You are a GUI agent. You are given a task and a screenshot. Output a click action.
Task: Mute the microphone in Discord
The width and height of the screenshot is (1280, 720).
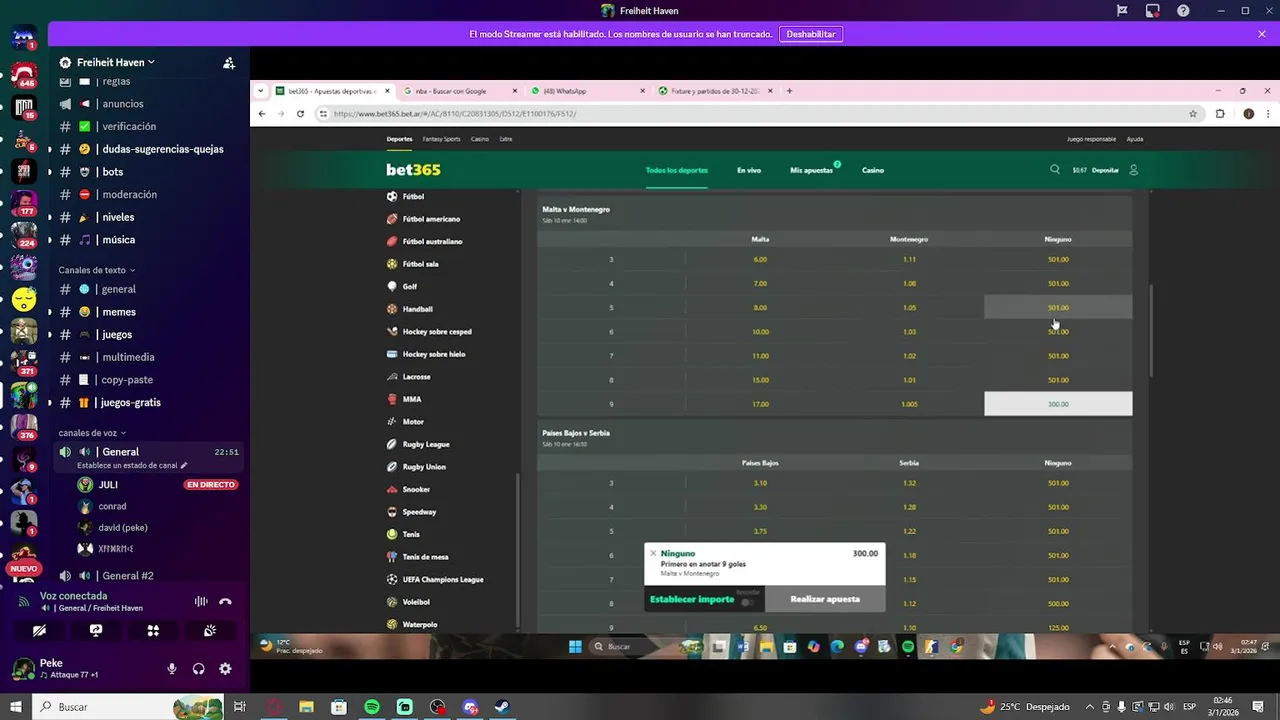pyautogui.click(x=172, y=669)
